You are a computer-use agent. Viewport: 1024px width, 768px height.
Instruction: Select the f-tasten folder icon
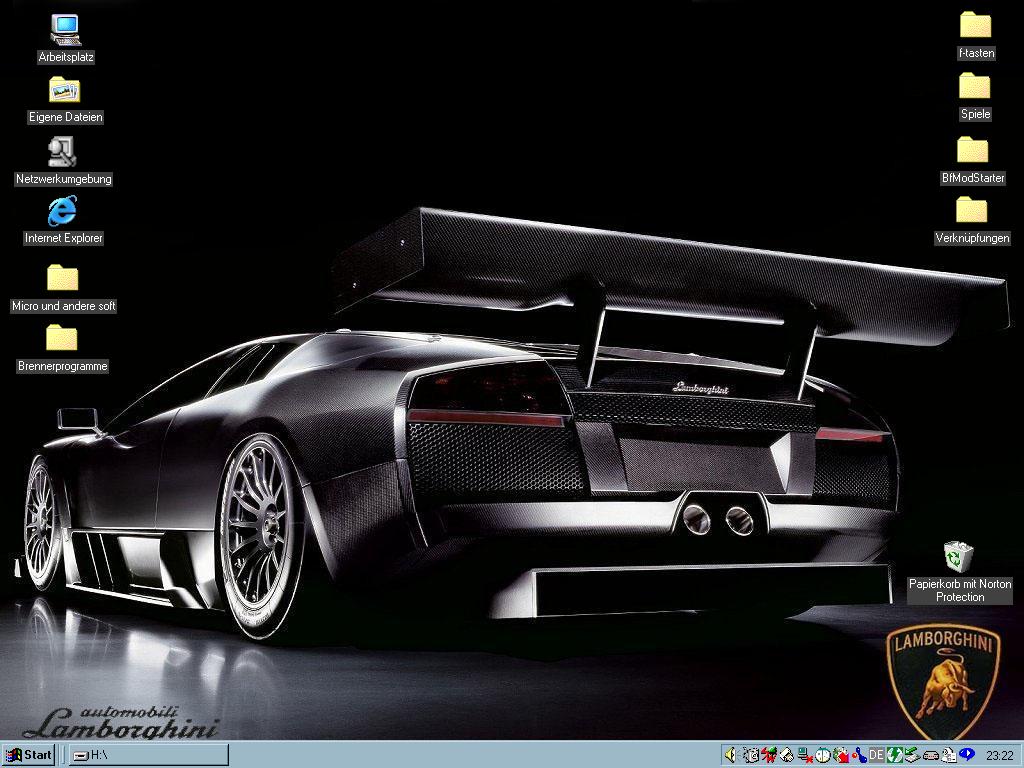coord(976,25)
